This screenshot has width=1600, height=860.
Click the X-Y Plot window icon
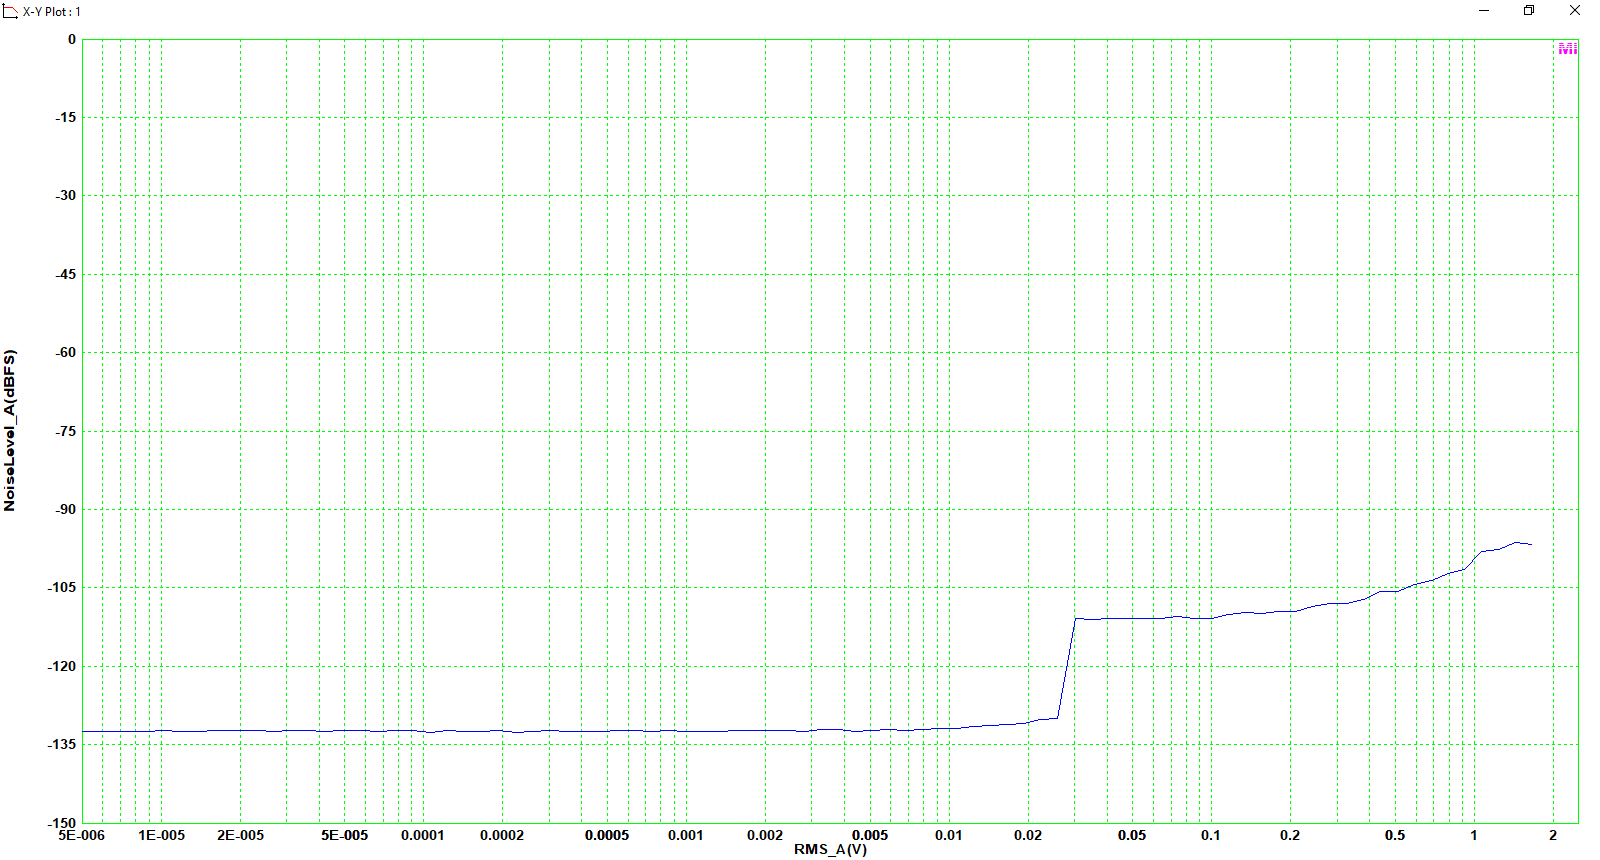[10, 11]
